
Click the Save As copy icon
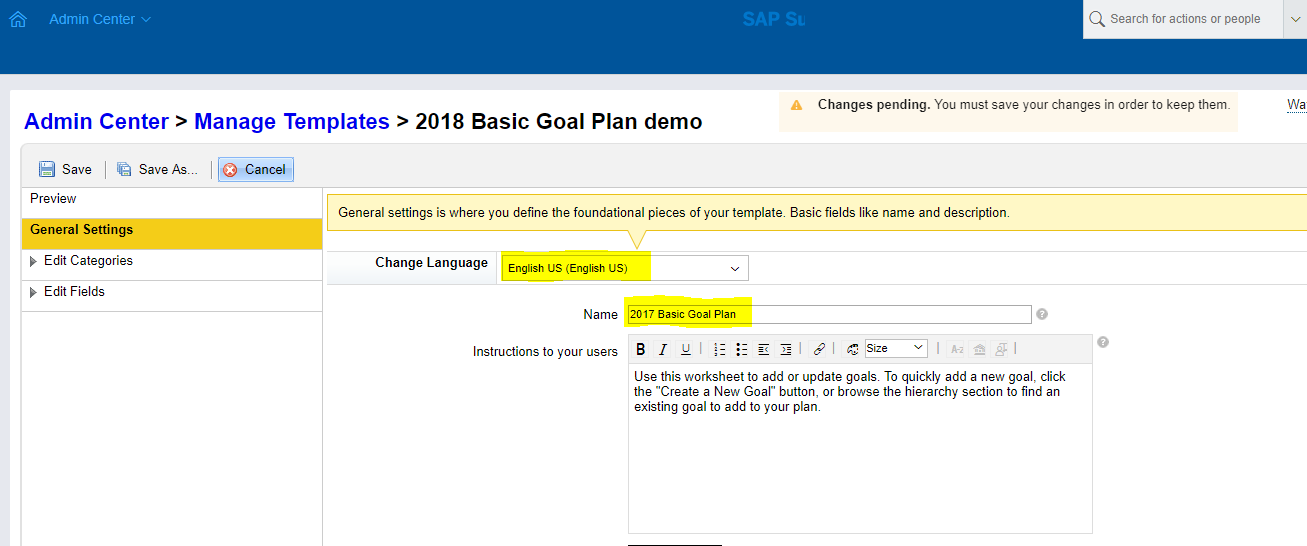point(124,170)
